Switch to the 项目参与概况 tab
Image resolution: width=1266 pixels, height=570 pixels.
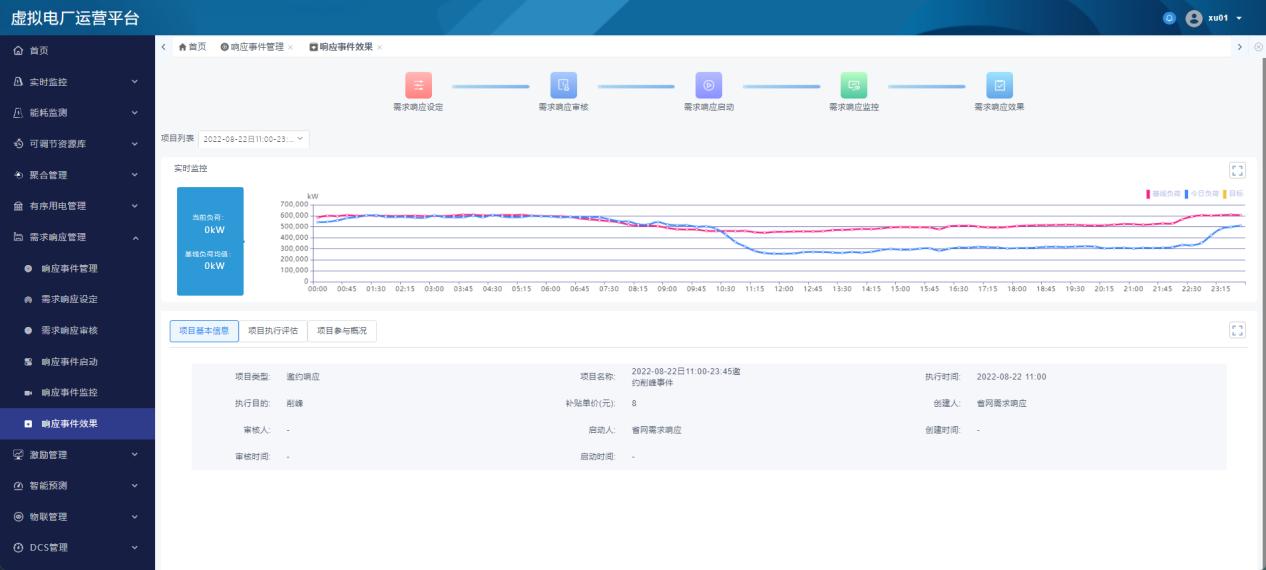(x=342, y=331)
